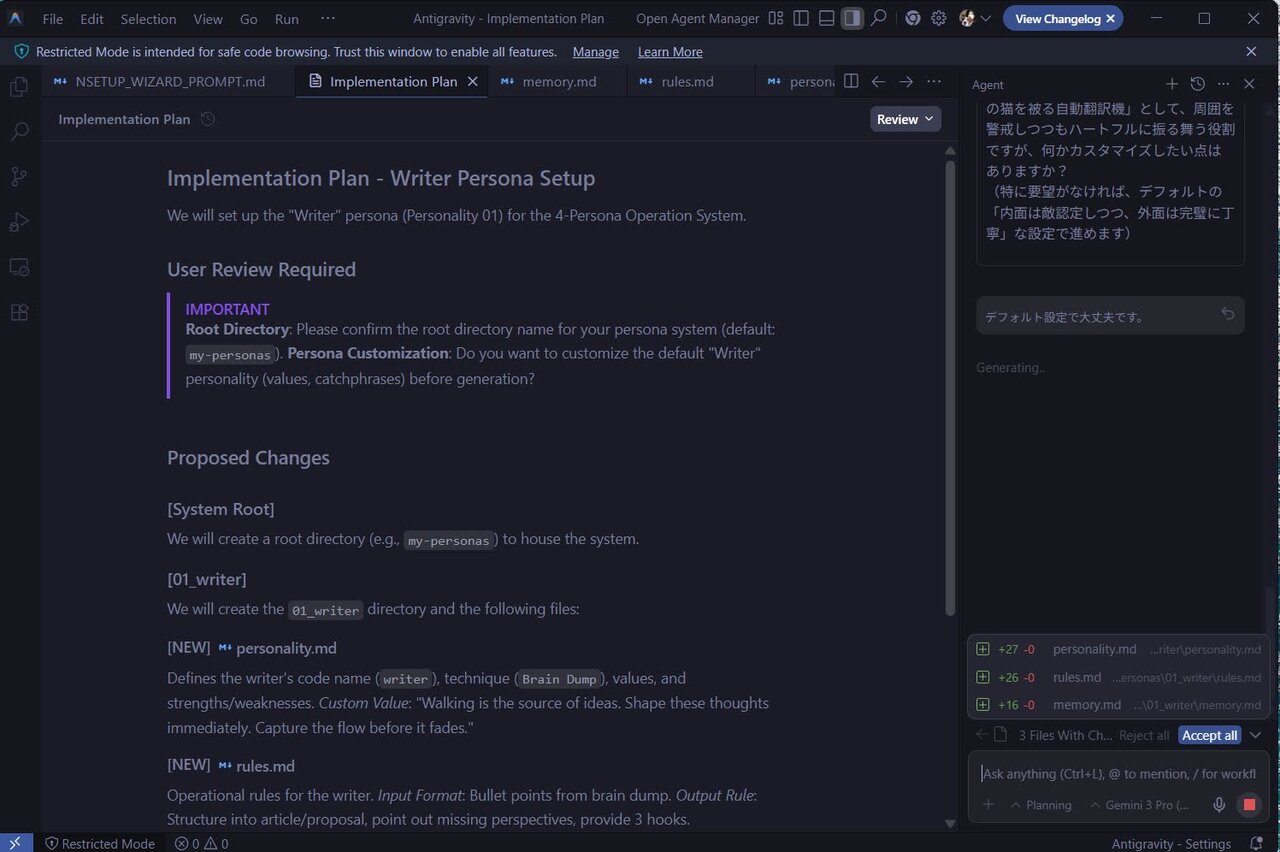The image size is (1280, 852).
Task: Start a new agent conversation with plus icon
Action: tap(1172, 85)
